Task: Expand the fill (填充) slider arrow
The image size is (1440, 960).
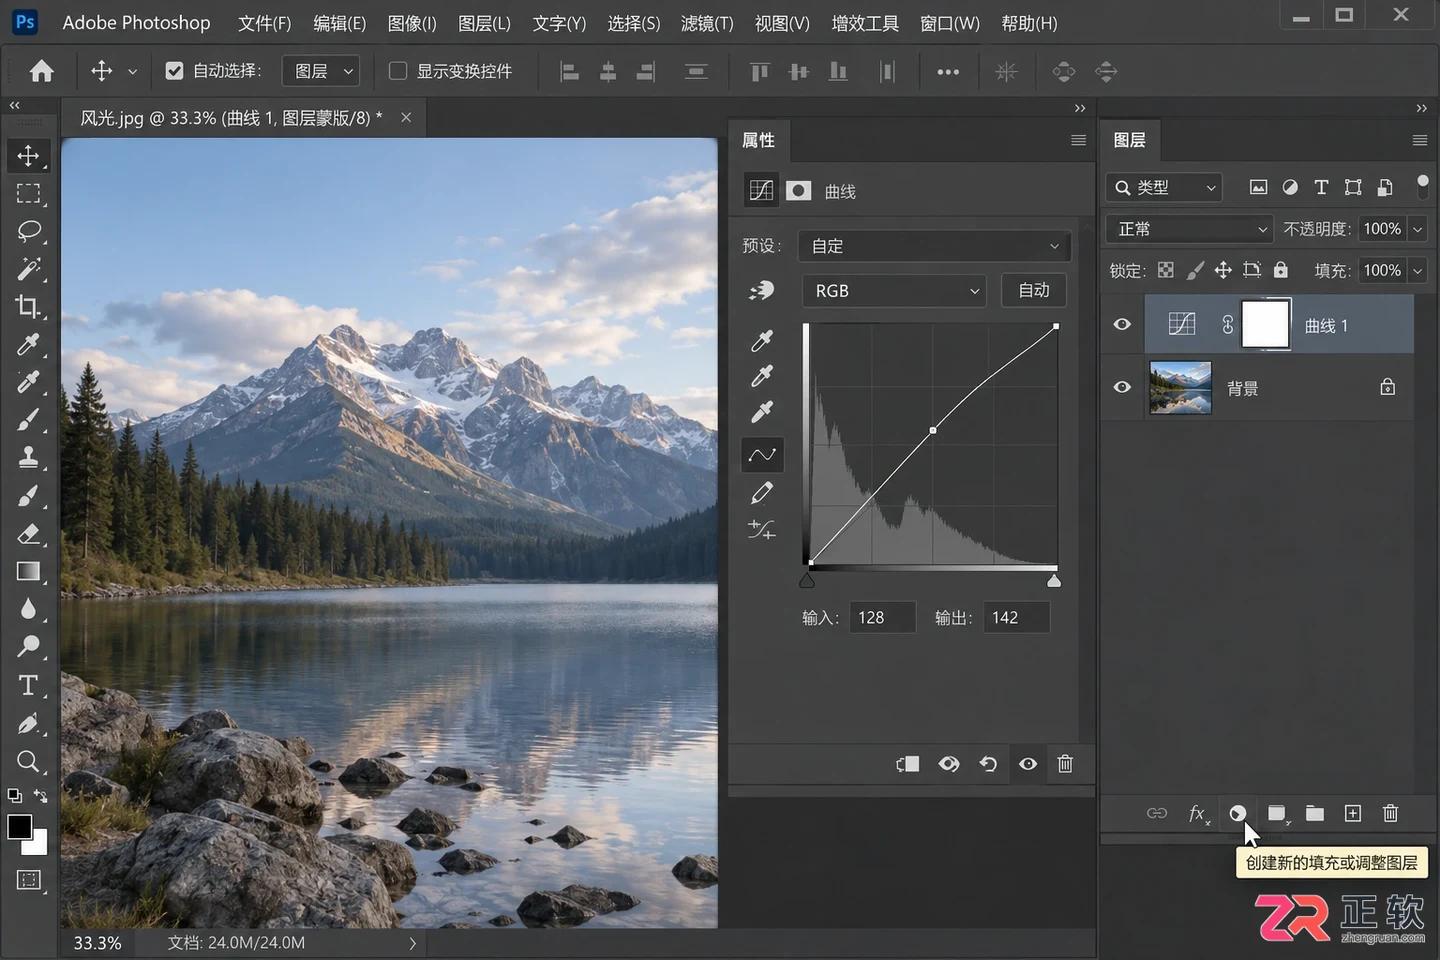Action: coord(1417,270)
